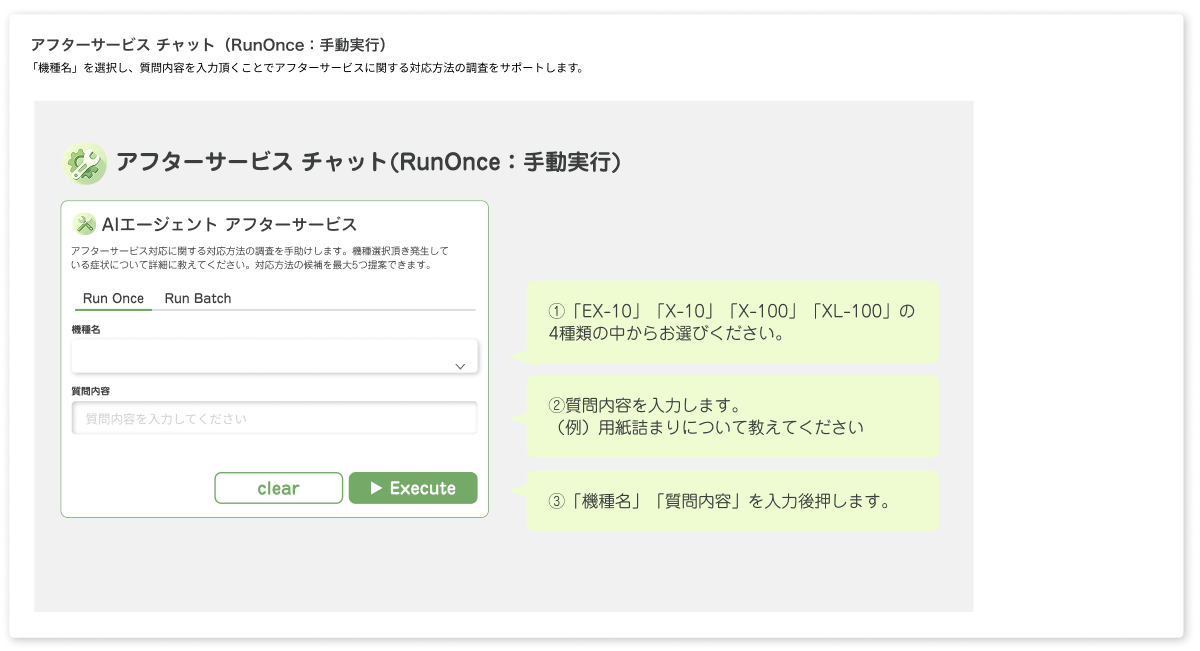Viewport: 1200px width, 651px height.
Task: Click the green wrench gear logo icon
Action: point(85,163)
